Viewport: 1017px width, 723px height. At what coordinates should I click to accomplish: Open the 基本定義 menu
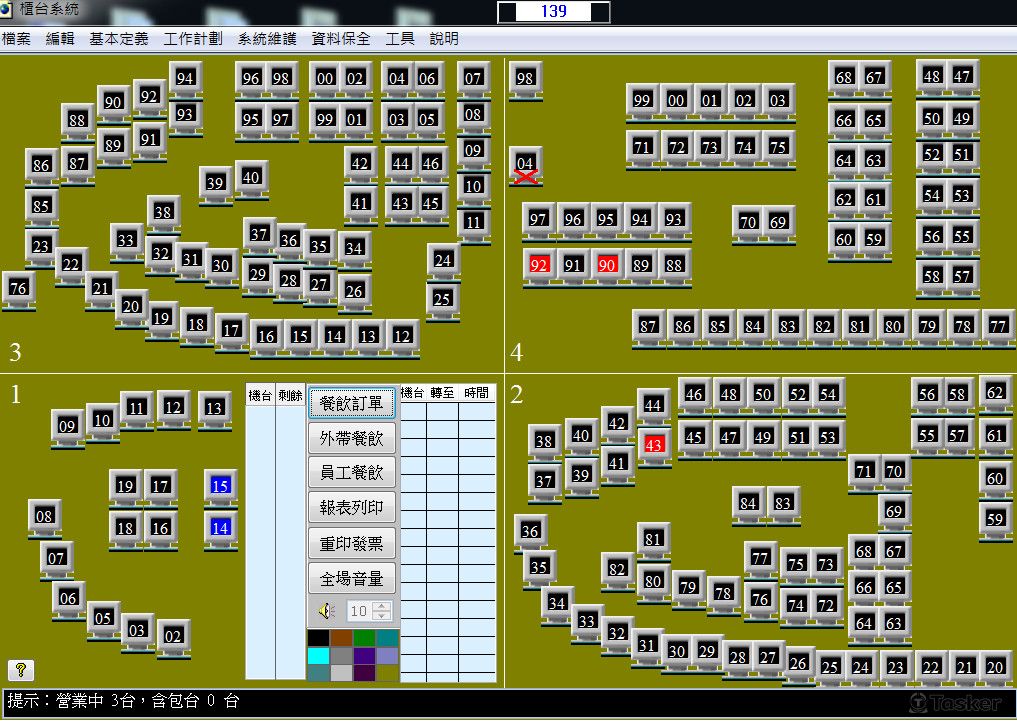click(119, 39)
